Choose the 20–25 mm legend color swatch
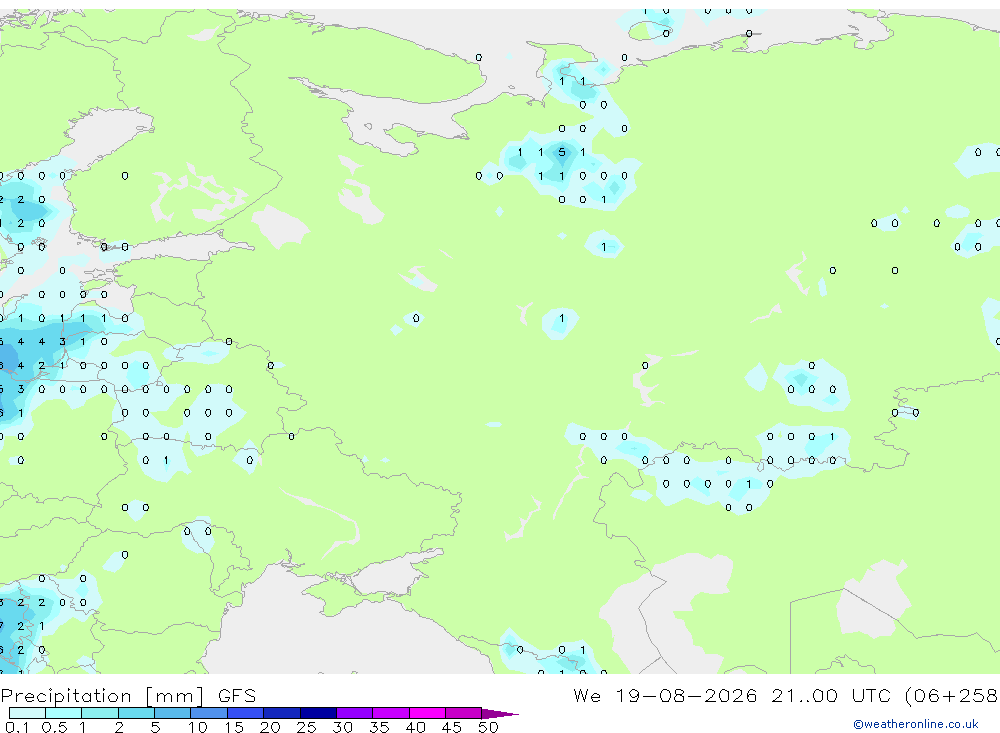Screen dimensions: 1000x733 [x=282, y=713]
